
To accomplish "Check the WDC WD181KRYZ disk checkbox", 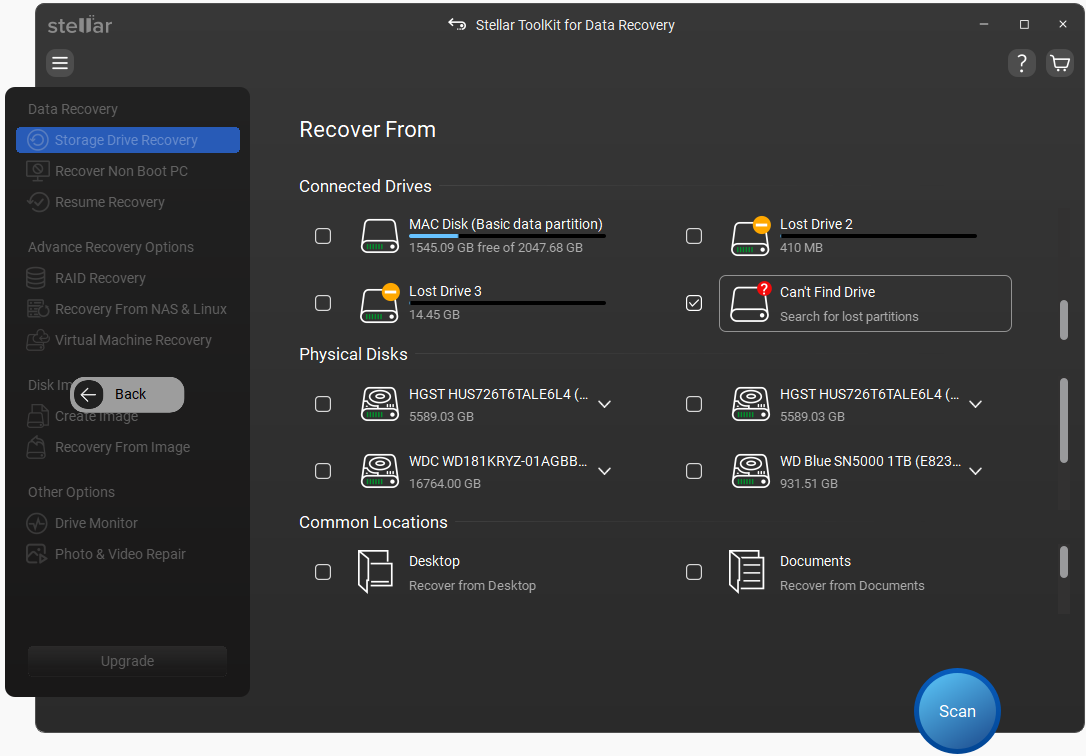I will [323, 471].
